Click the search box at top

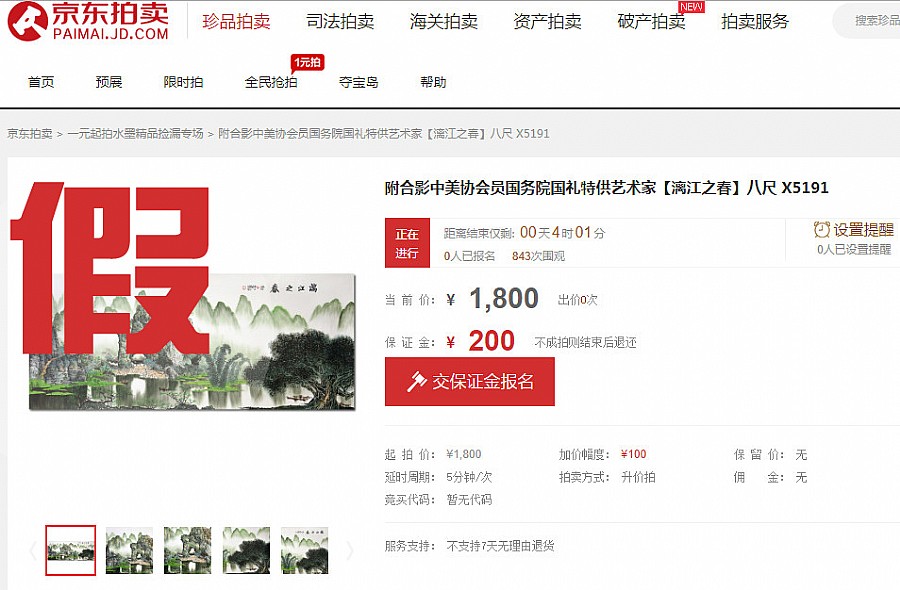[866, 21]
